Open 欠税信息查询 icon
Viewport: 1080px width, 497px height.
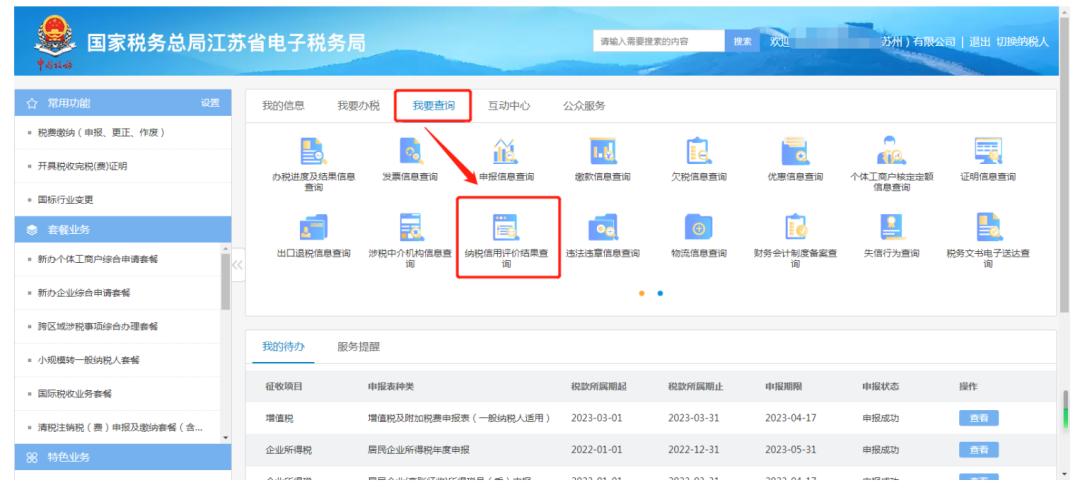tap(698, 151)
